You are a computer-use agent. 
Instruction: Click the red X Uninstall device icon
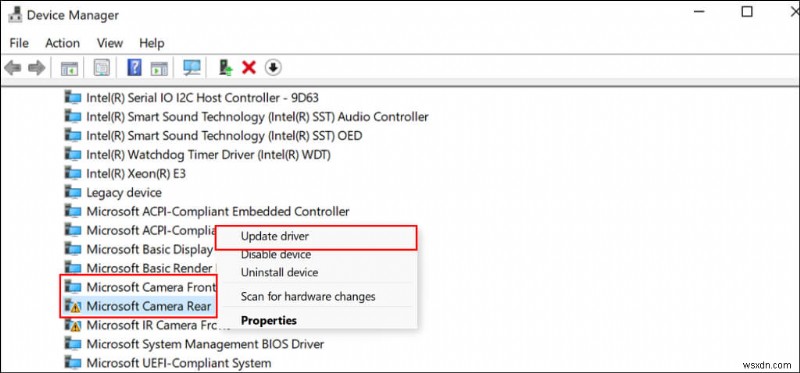pos(249,67)
